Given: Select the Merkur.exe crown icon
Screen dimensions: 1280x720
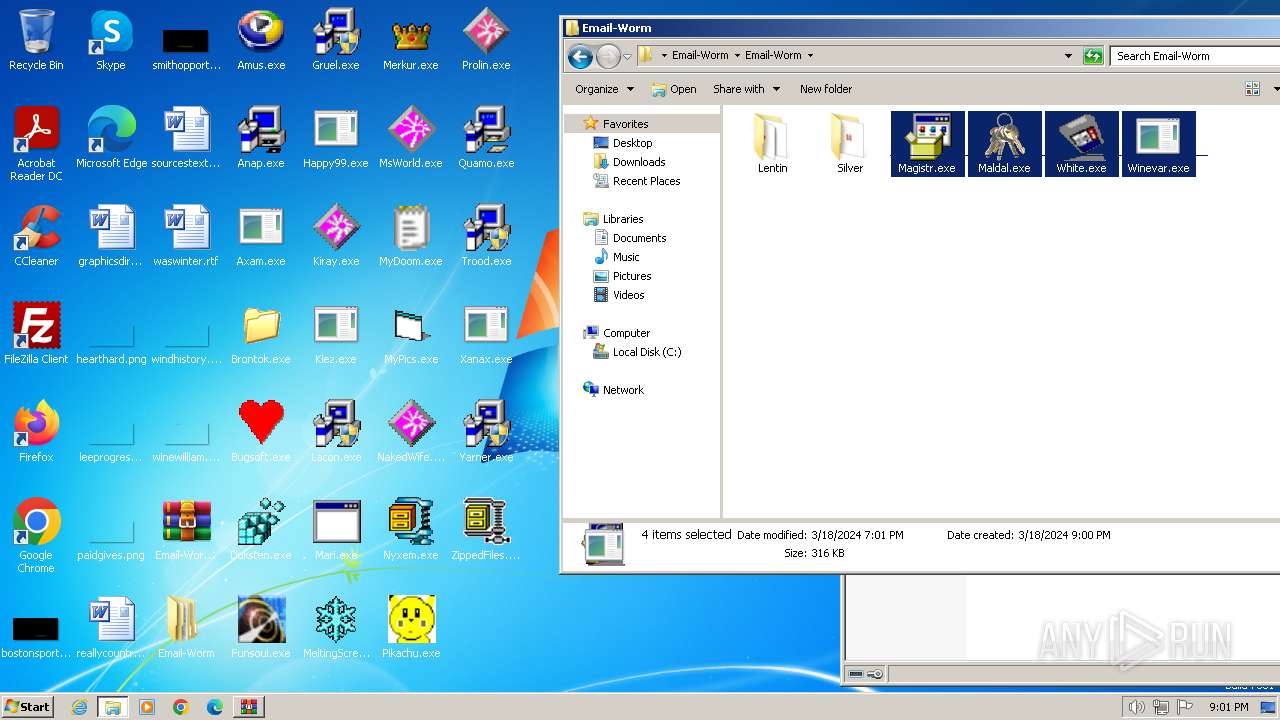Looking at the screenshot, I should [411, 40].
